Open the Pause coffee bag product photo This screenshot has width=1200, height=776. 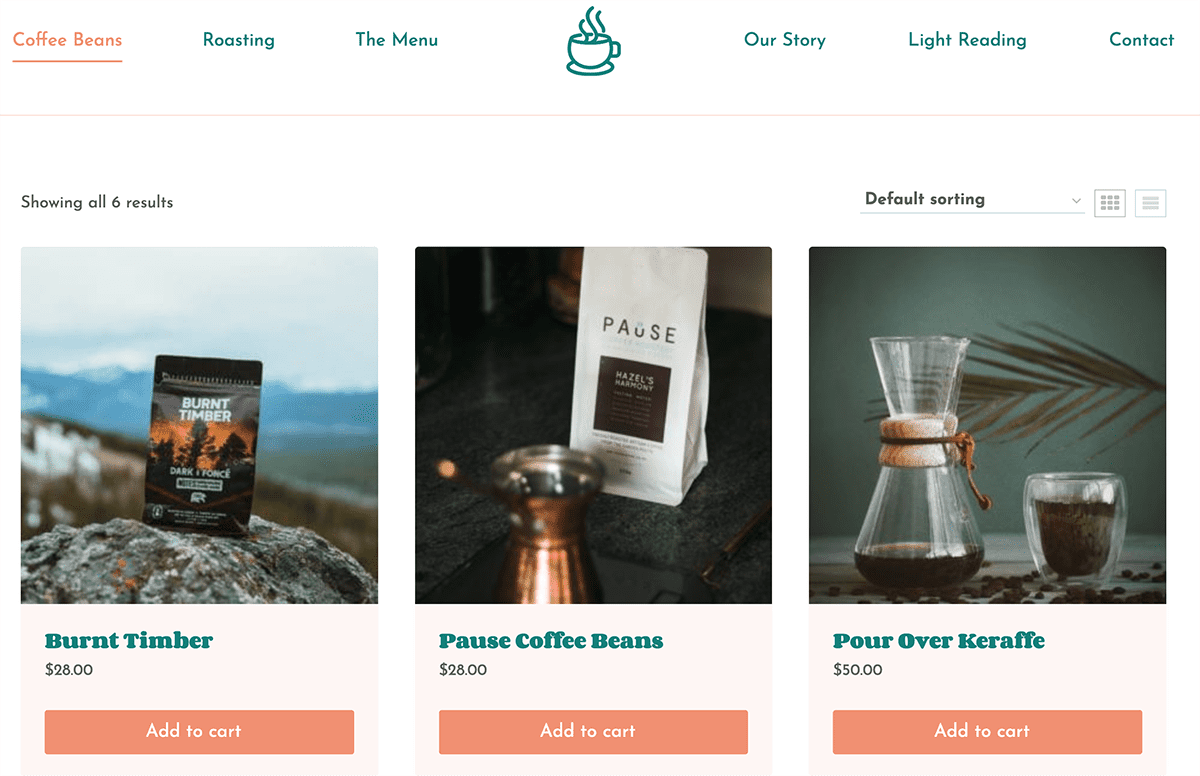coord(593,425)
